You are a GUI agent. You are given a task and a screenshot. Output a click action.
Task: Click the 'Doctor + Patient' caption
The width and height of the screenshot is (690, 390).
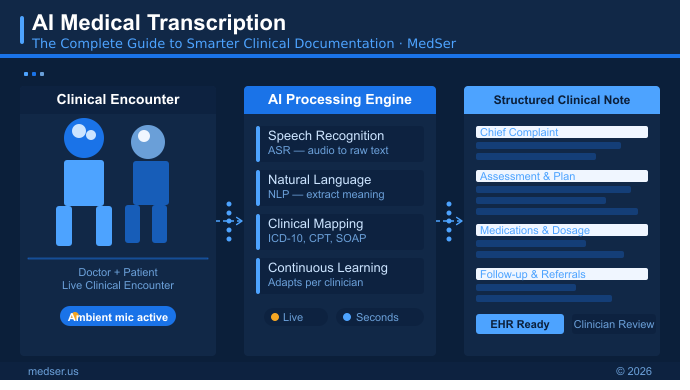(x=118, y=272)
